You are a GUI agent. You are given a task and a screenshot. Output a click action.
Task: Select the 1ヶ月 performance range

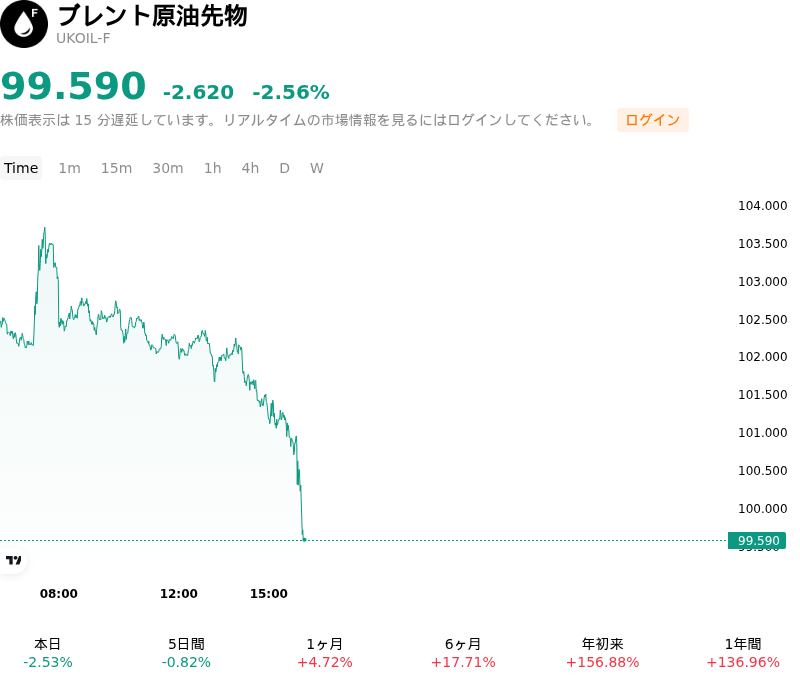(x=325, y=653)
